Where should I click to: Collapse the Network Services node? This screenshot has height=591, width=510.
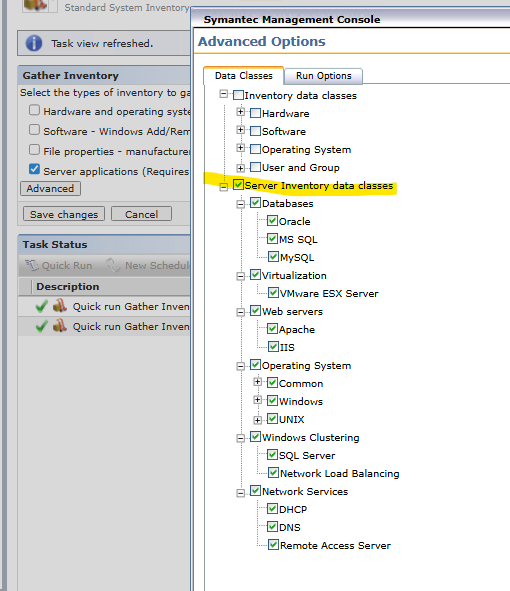click(240, 493)
